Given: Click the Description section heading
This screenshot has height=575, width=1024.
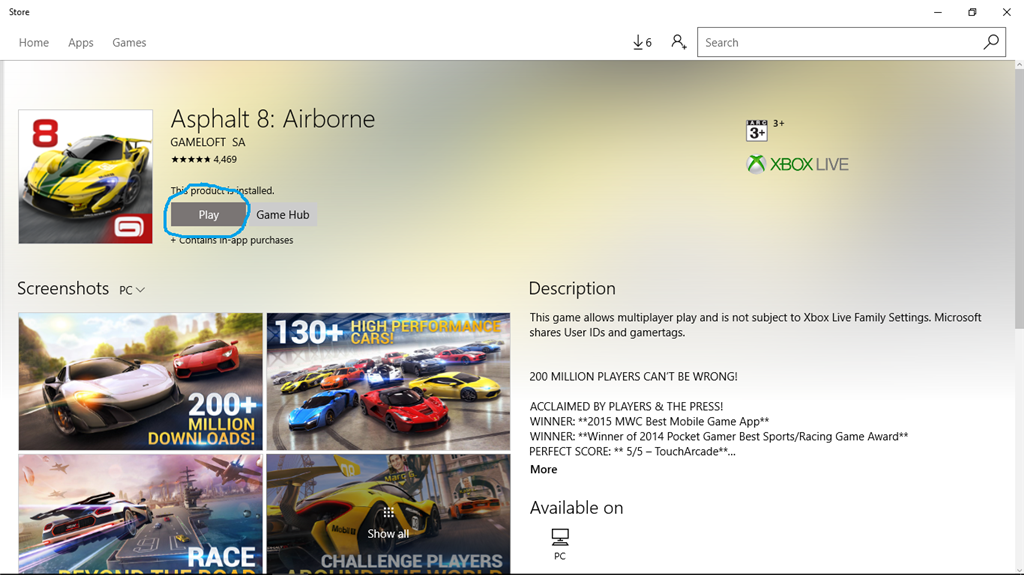Looking at the screenshot, I should (x=572, y=288).
